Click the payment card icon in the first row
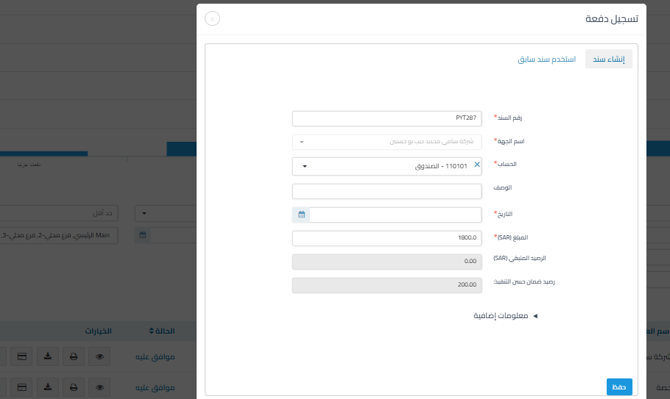The width and height of the screenshot is (670, 399). pyautogui.click(x=22, y=356)
